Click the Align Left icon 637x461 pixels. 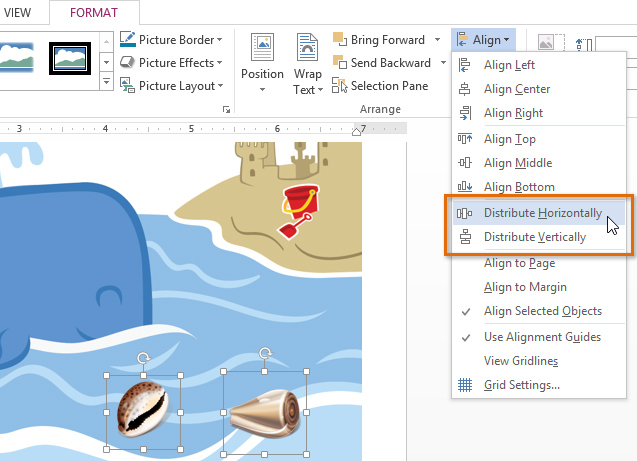point(464,65)
